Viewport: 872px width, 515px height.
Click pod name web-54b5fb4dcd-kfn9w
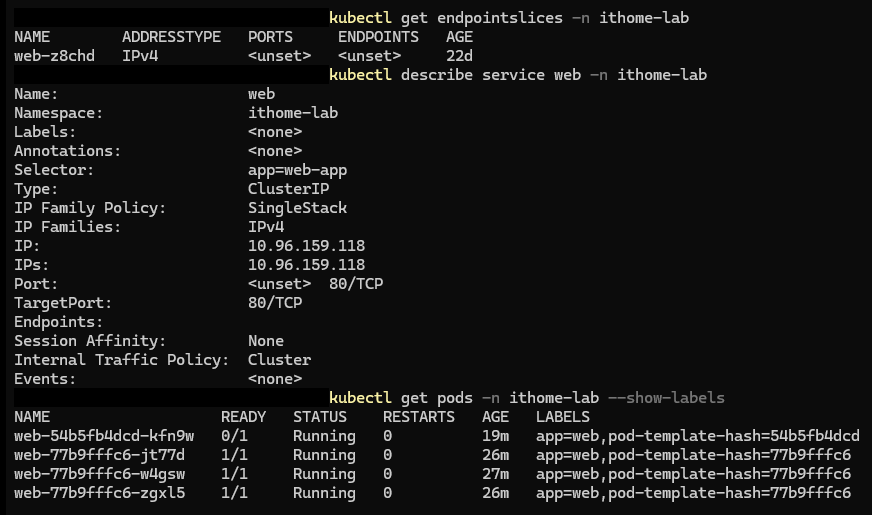104,436
